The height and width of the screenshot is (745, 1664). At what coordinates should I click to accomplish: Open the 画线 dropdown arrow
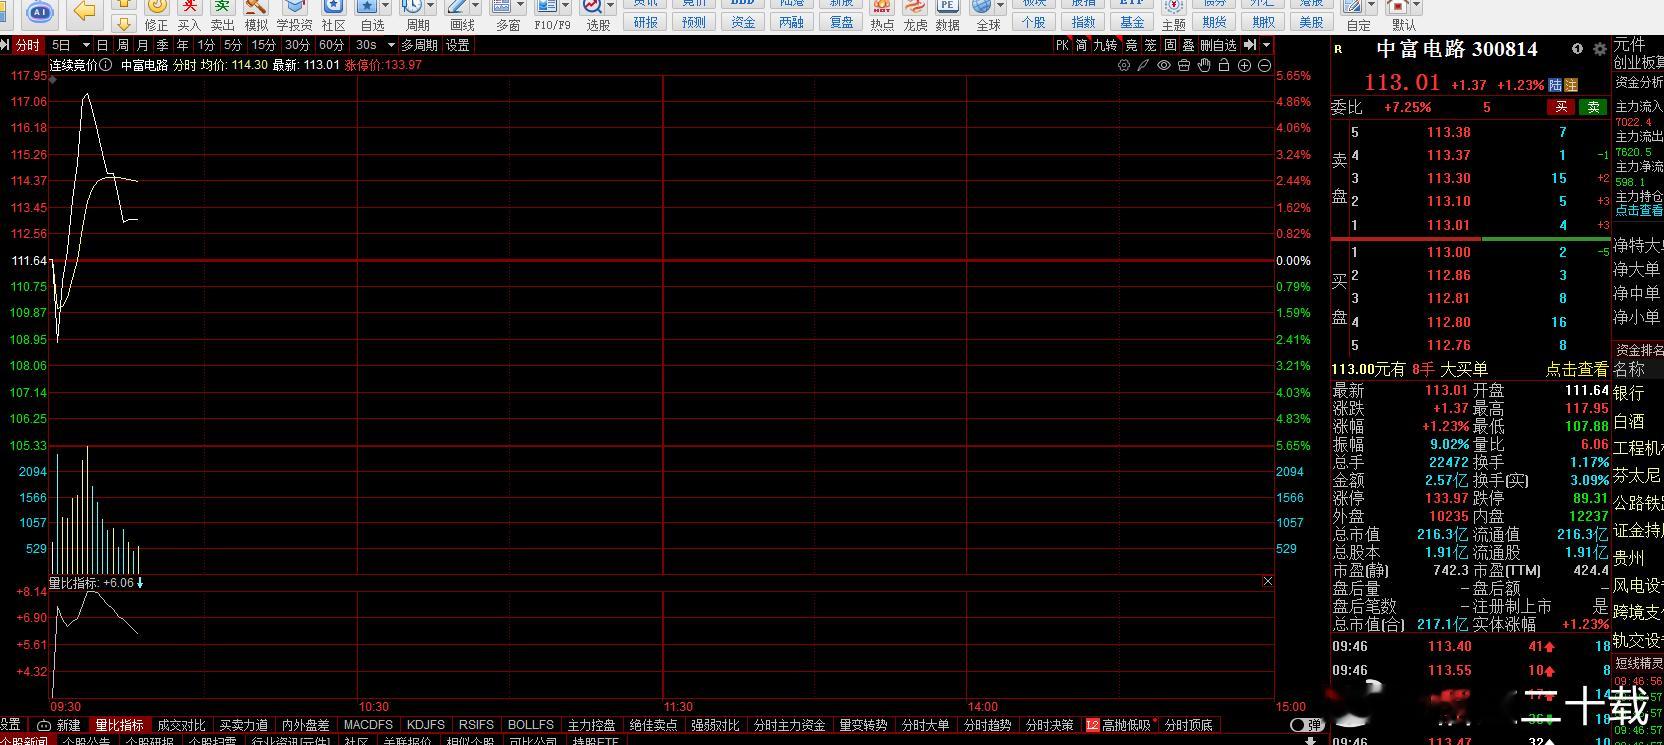[475, 7]
